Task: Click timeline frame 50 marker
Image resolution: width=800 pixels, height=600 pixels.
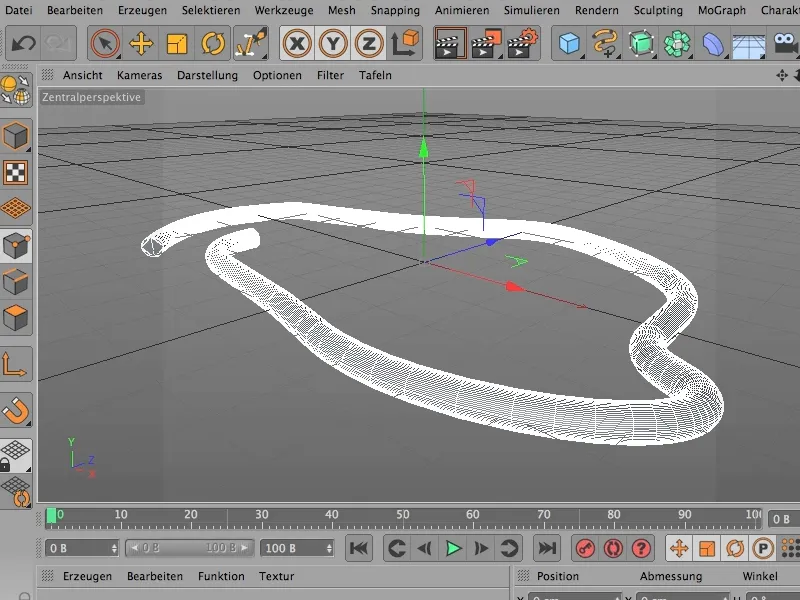Action: [403, 514]
